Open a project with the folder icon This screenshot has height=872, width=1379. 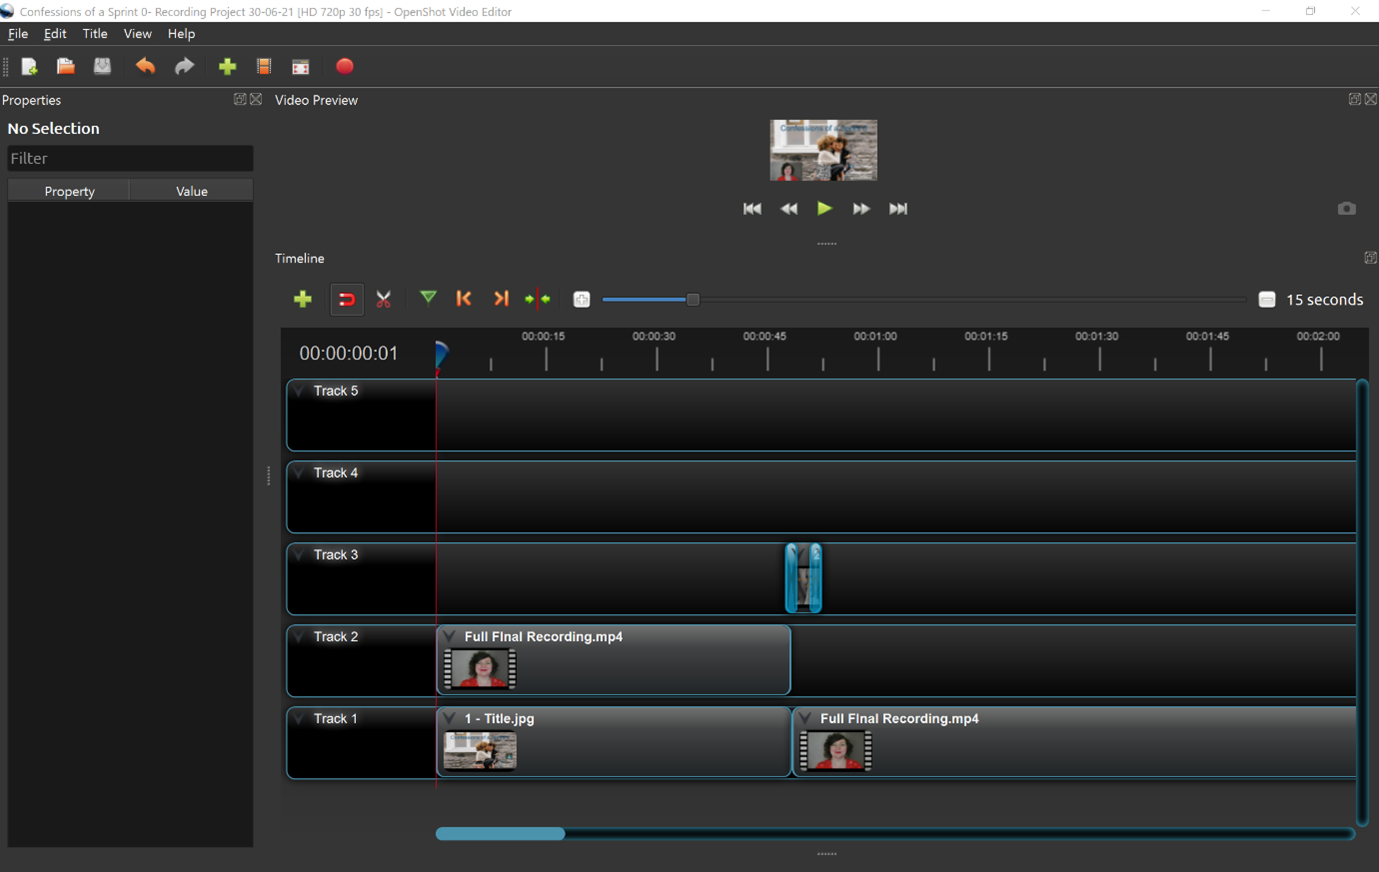66,67
